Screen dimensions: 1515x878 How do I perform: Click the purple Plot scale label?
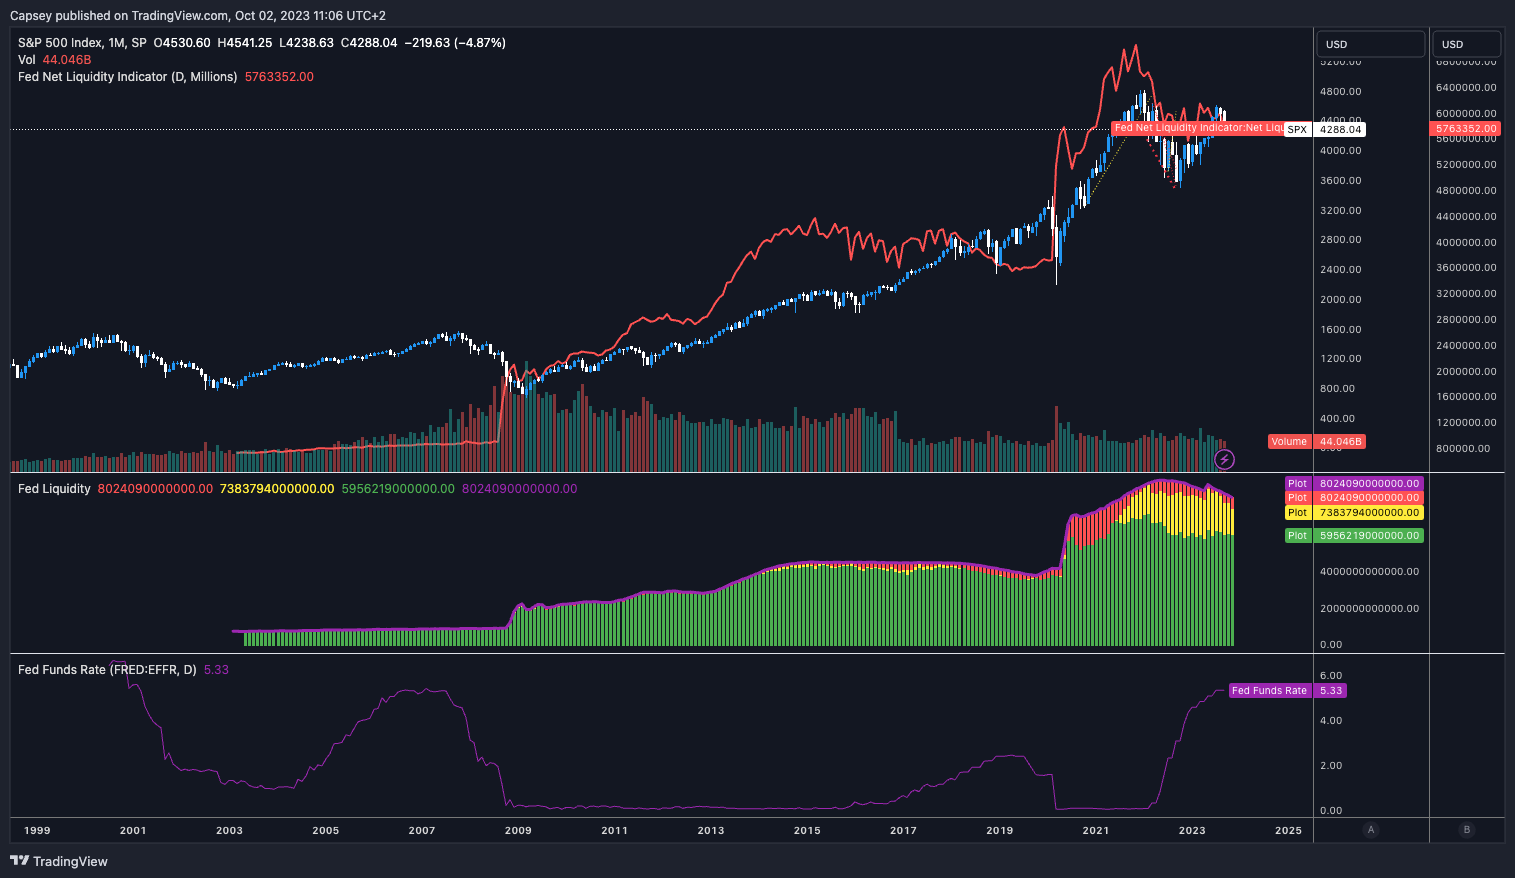tap(1297, 484)
